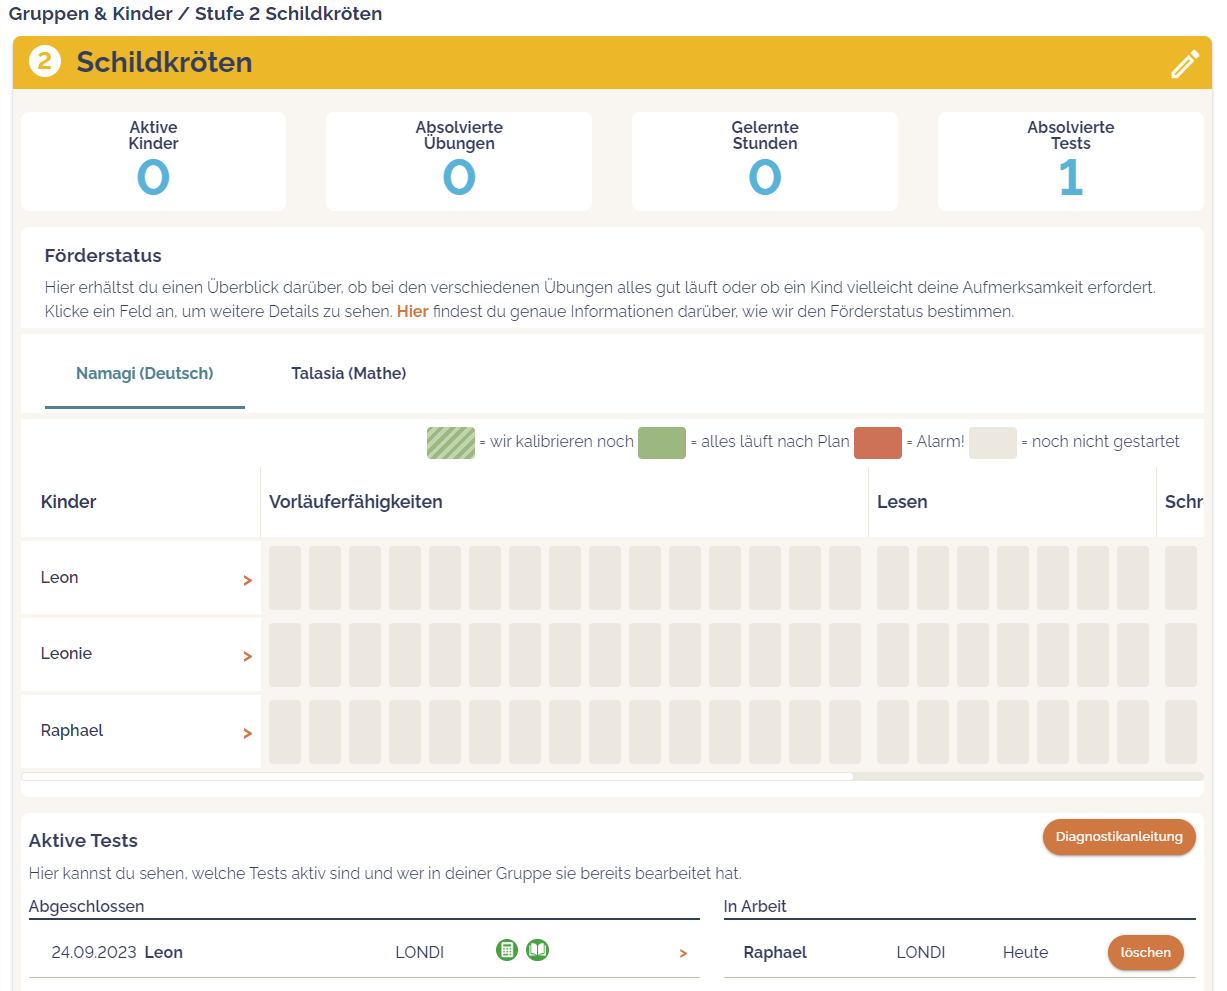Click the Absolvierte Tests stat card
1227x991 pixels.
(x=1070, y=162)
